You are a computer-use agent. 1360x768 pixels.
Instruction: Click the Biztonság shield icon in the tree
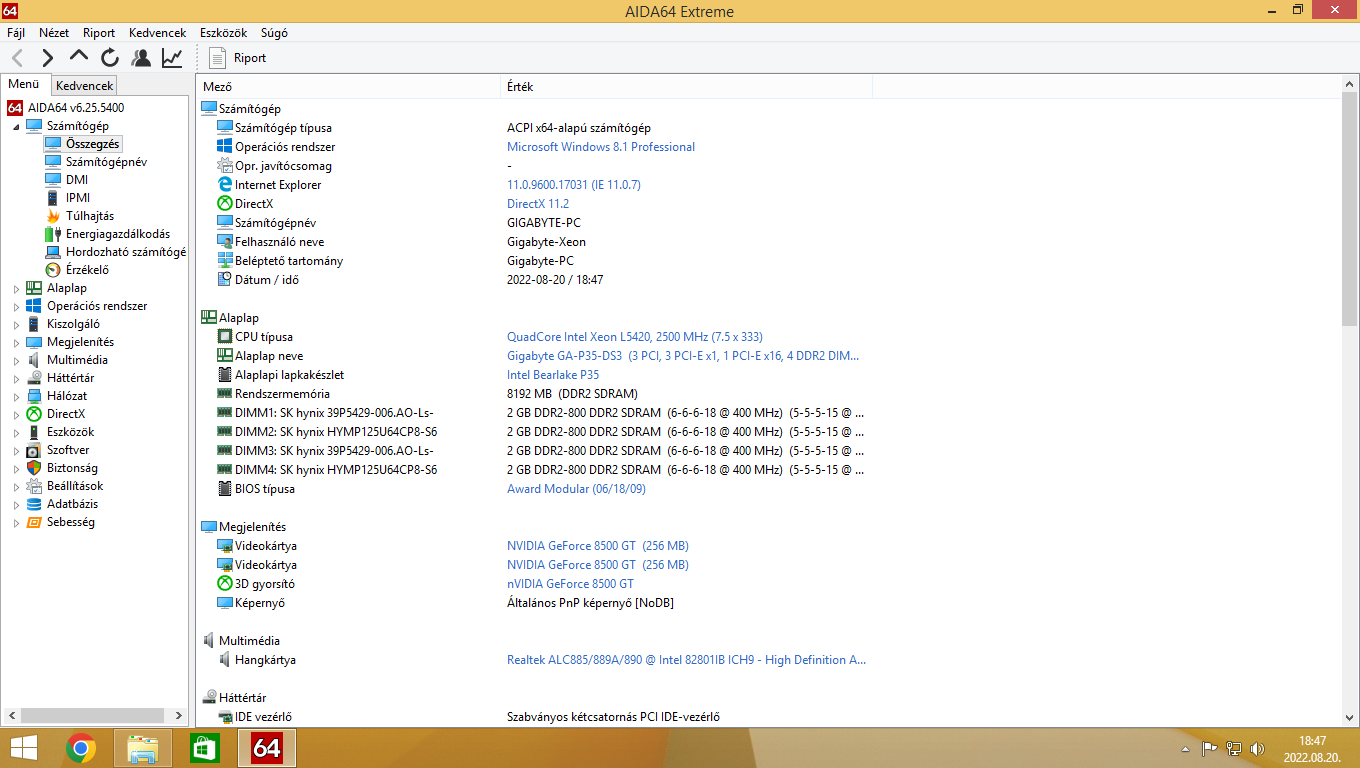click(x=34, y=468)
